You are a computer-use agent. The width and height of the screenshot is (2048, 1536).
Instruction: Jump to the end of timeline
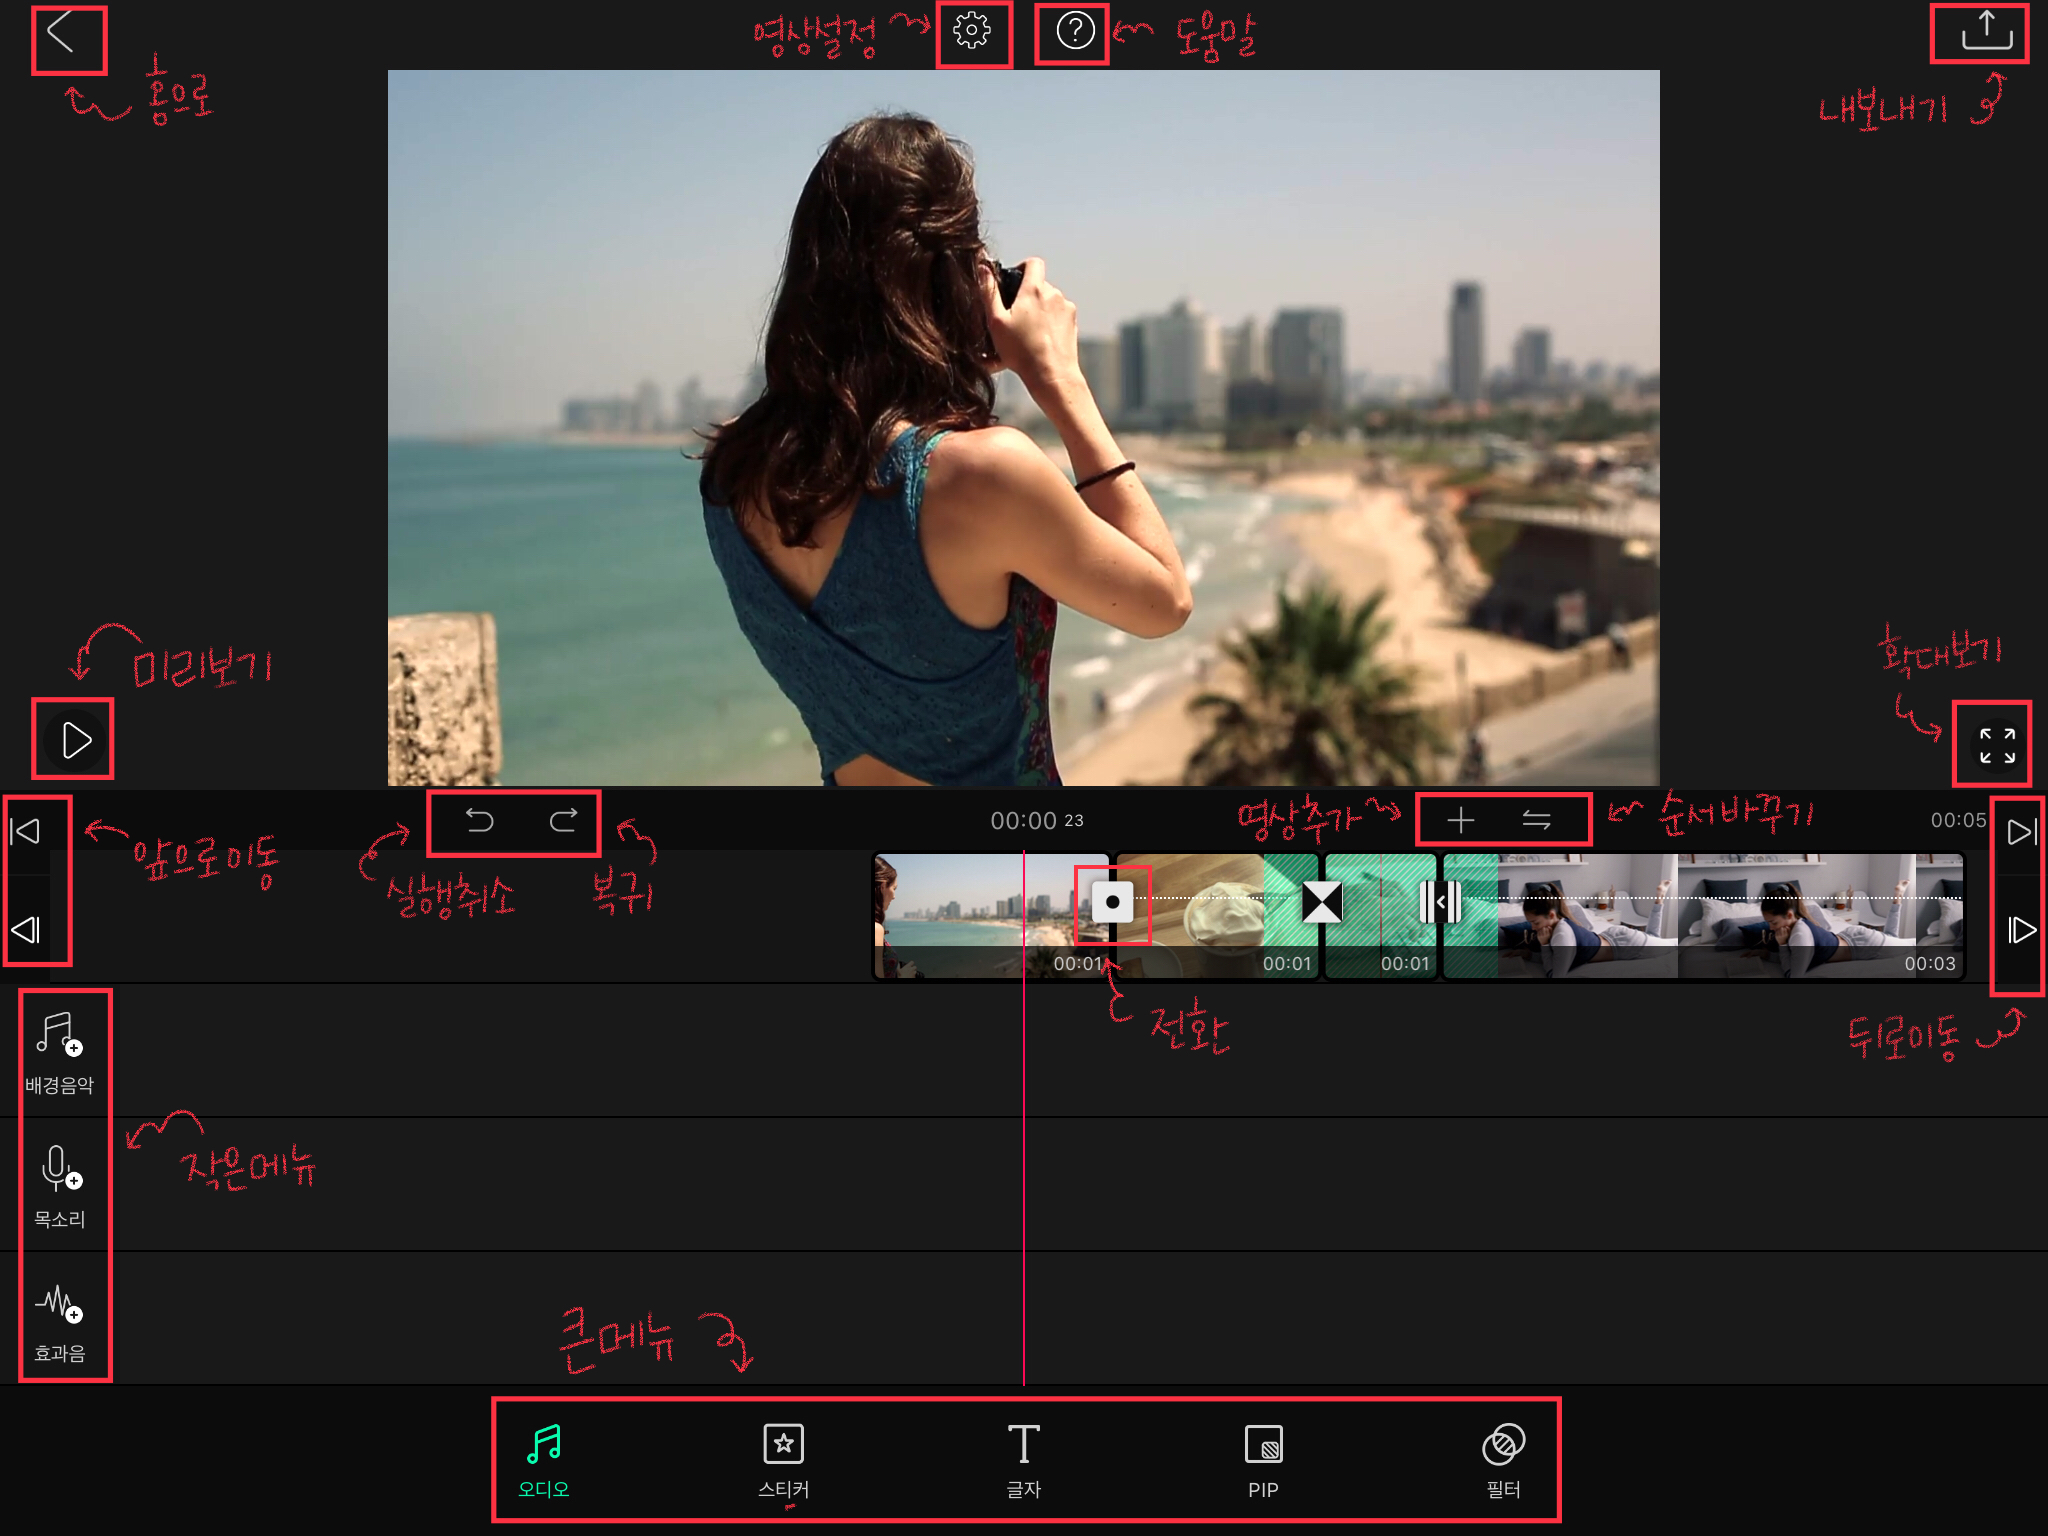(x=2021, y=831)
